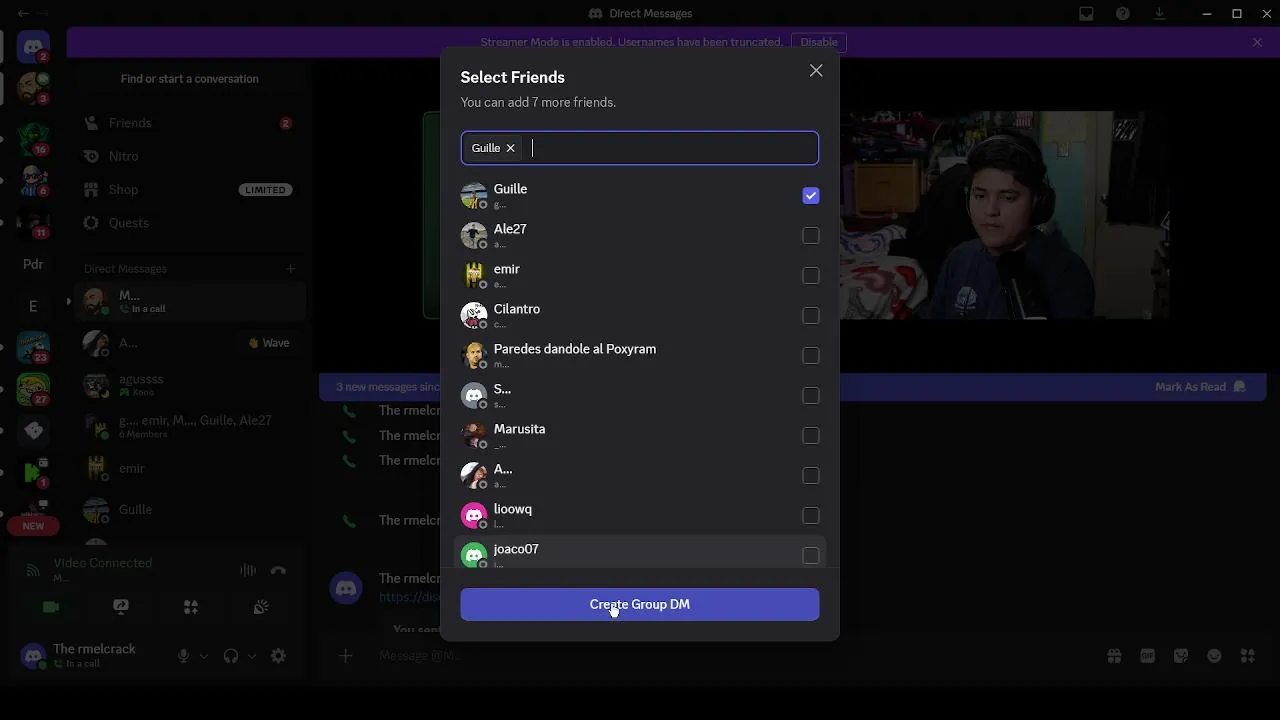Open the sticker picker
The height and width of the screenshot is (720, 1280).
1181,656
